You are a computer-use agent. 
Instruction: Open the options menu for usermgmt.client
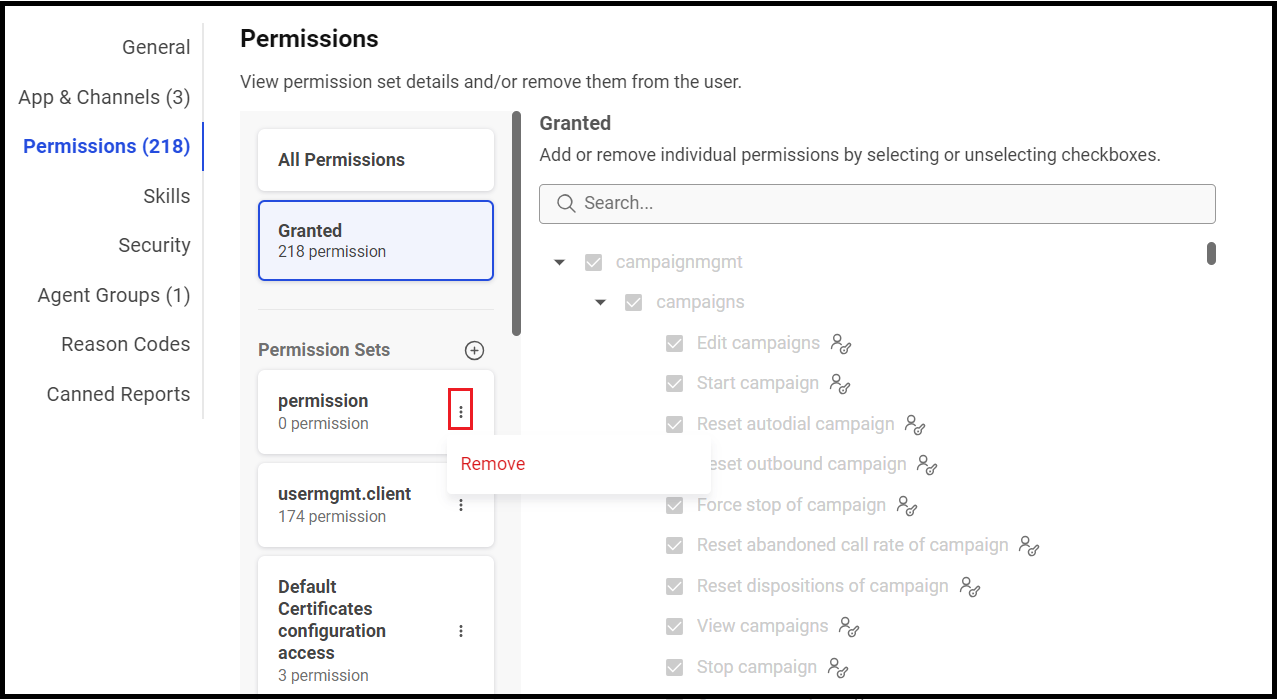tap(461, 505)
